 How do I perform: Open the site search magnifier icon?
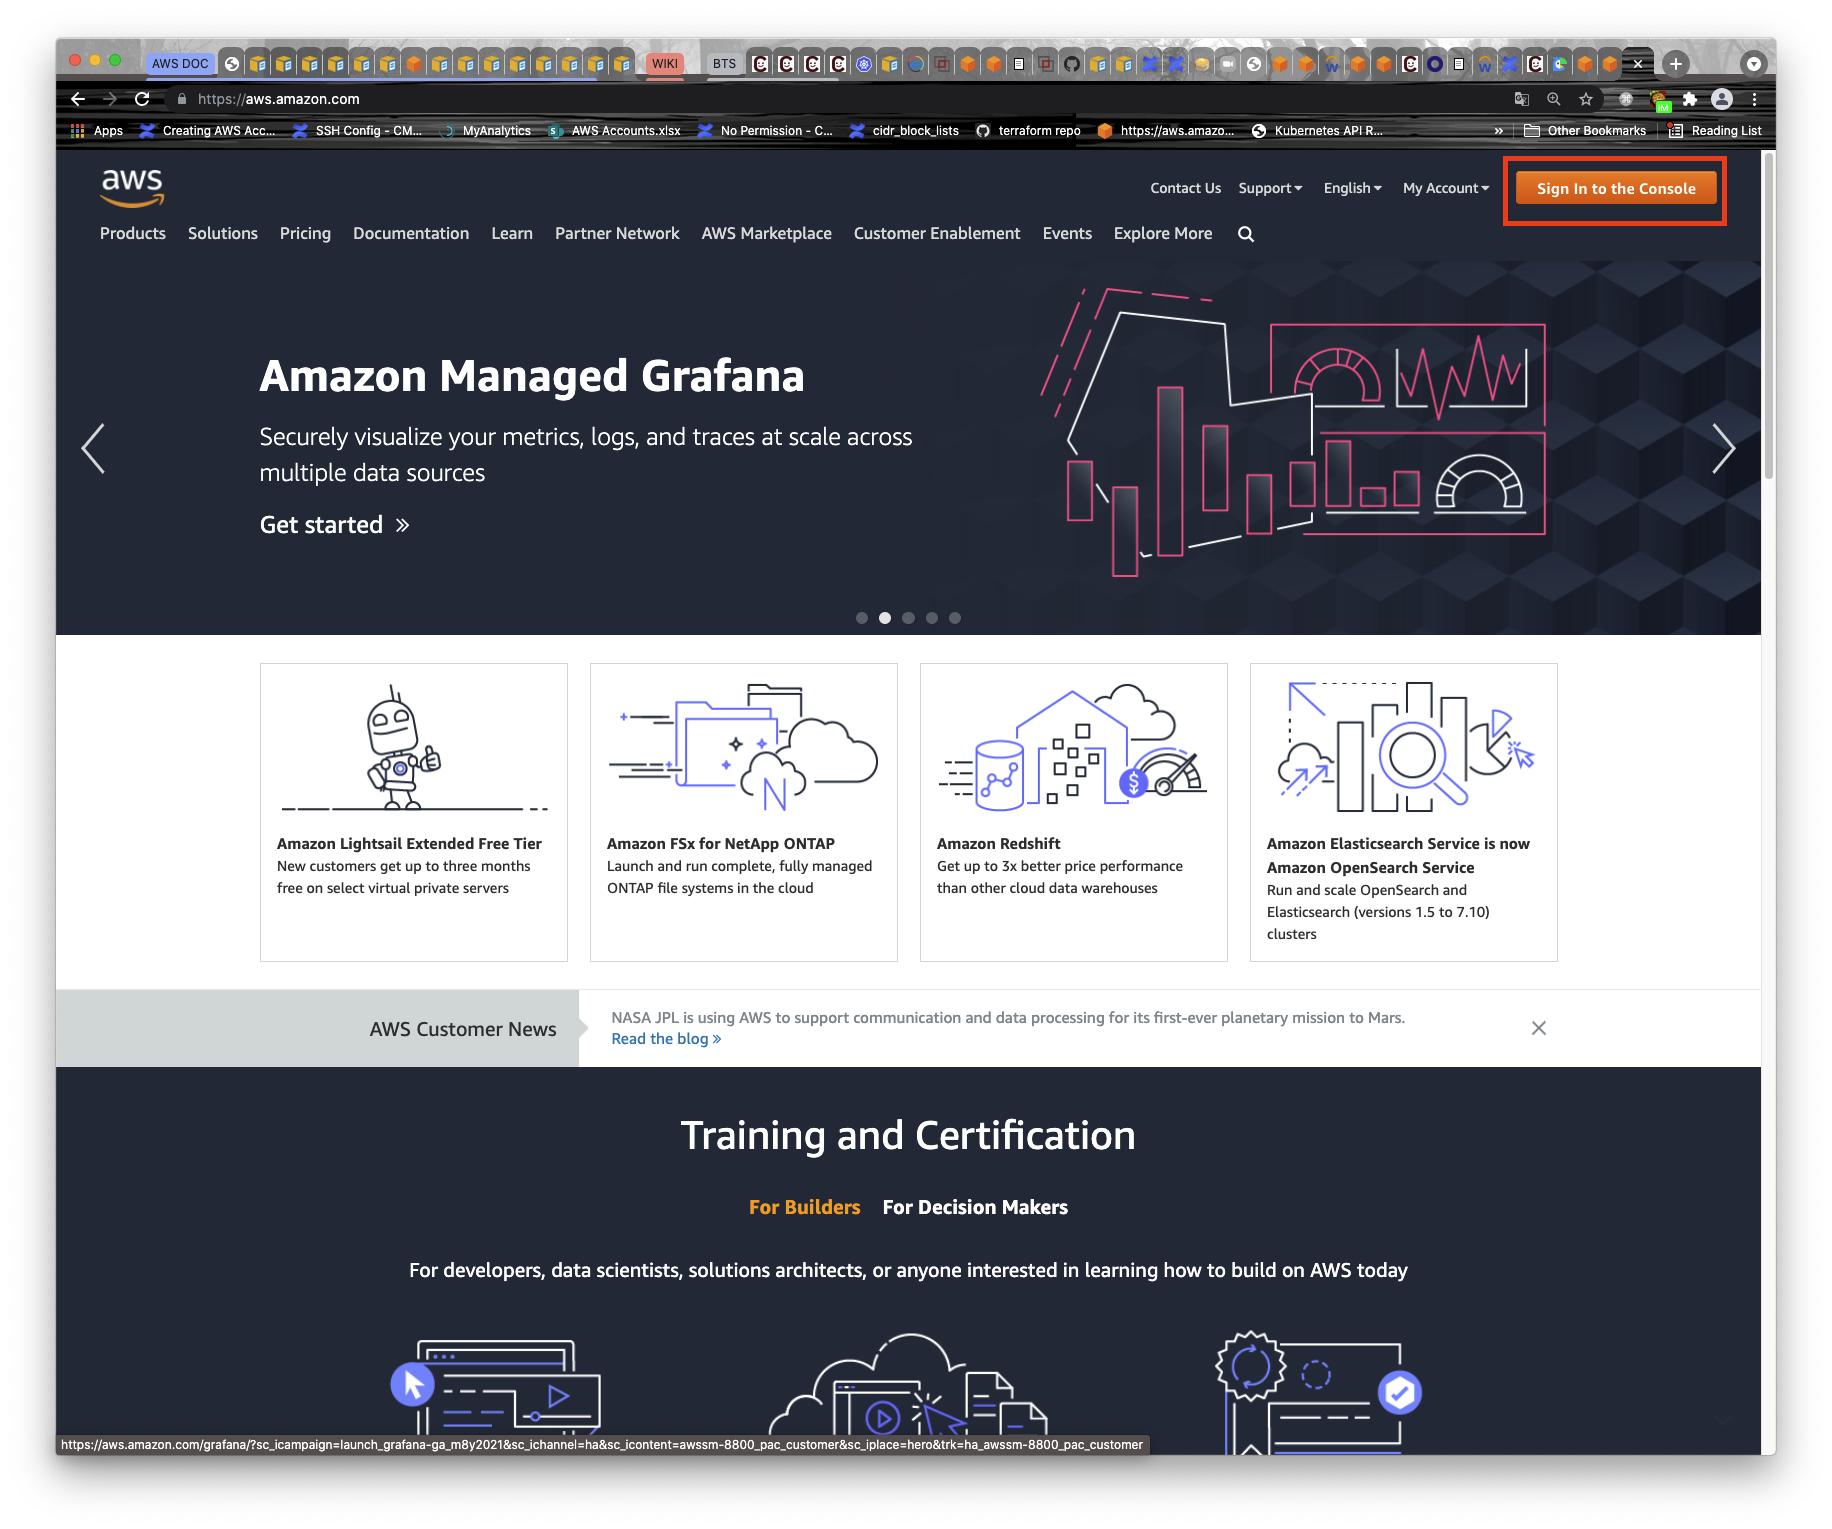[x=1246, y=234]
